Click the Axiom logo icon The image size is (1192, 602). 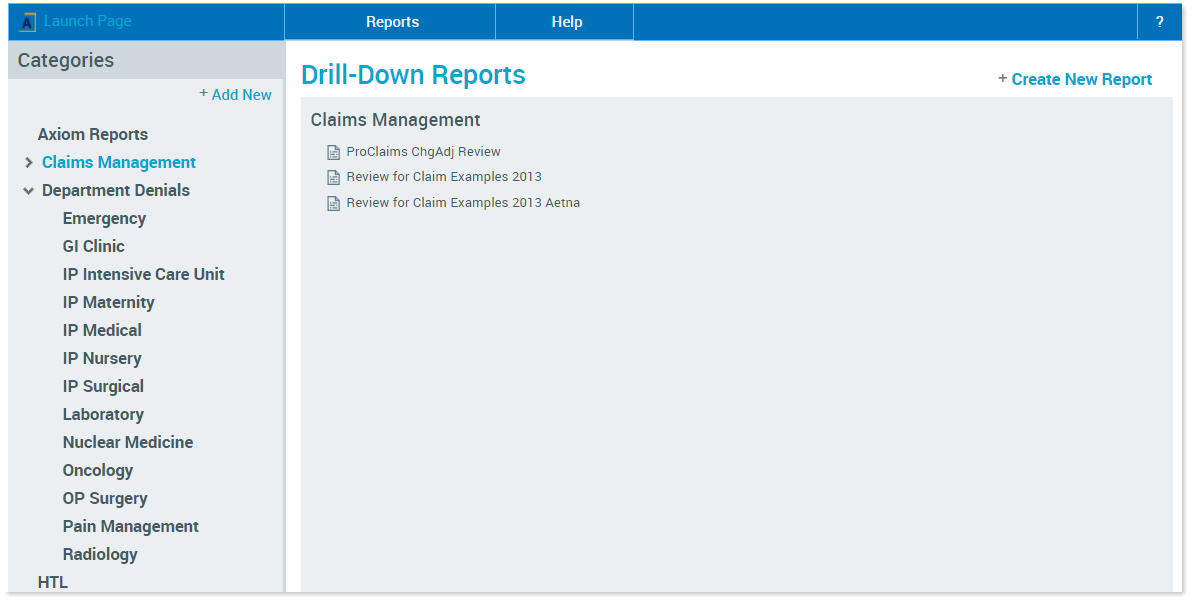(28, 18)
